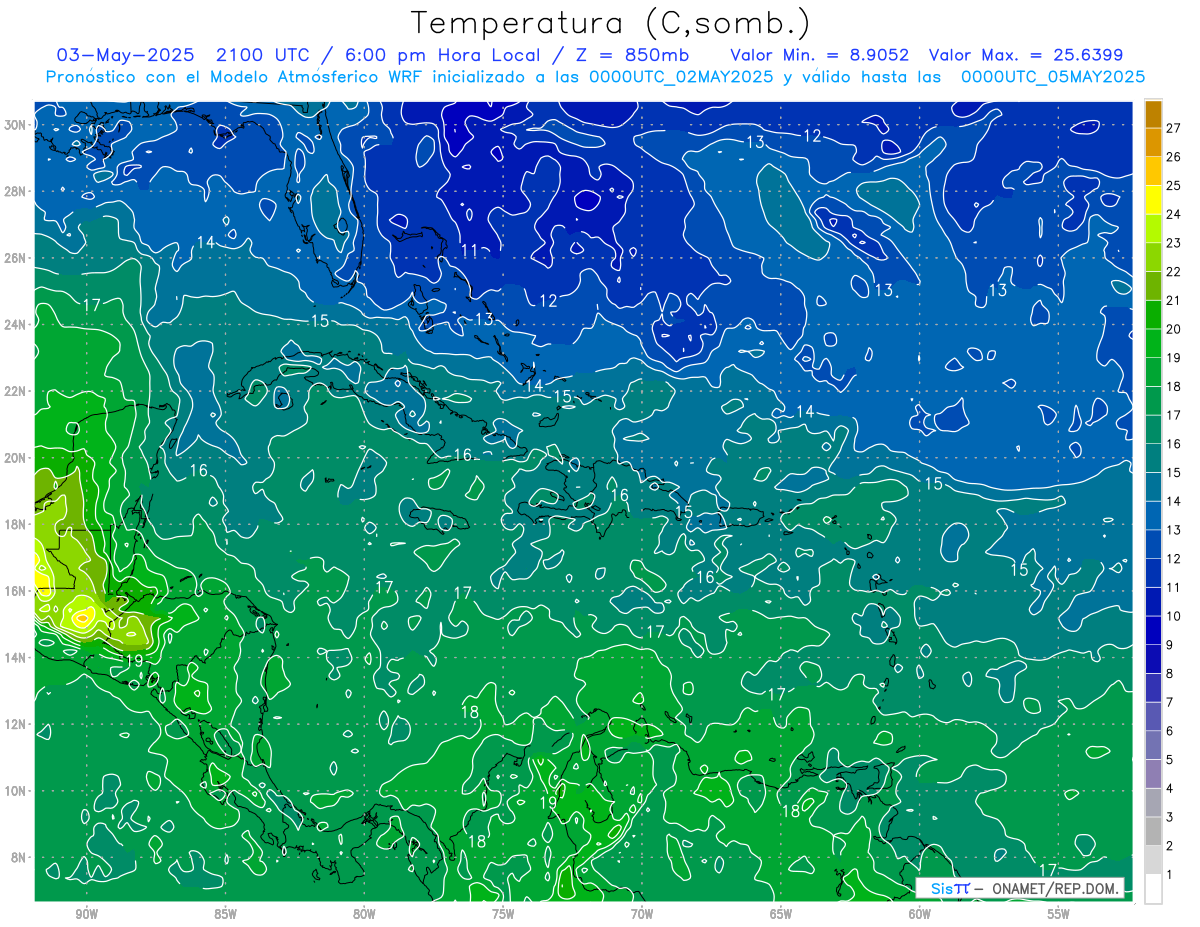Image resolution: width=1200 pixels, height=927 pixels.
Task: Click the '20' label on the color legend
Action: tap(1173, 329)
